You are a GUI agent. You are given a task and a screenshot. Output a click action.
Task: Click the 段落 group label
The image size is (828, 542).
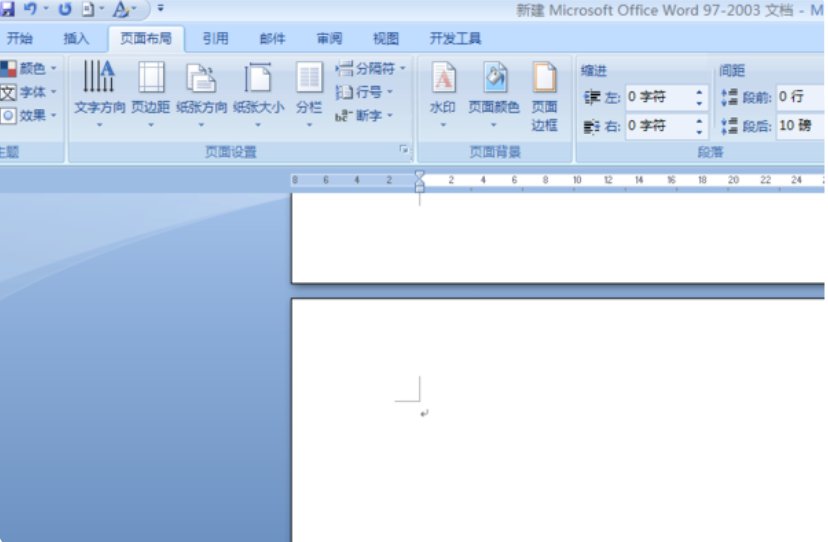[x=710, y=152]
